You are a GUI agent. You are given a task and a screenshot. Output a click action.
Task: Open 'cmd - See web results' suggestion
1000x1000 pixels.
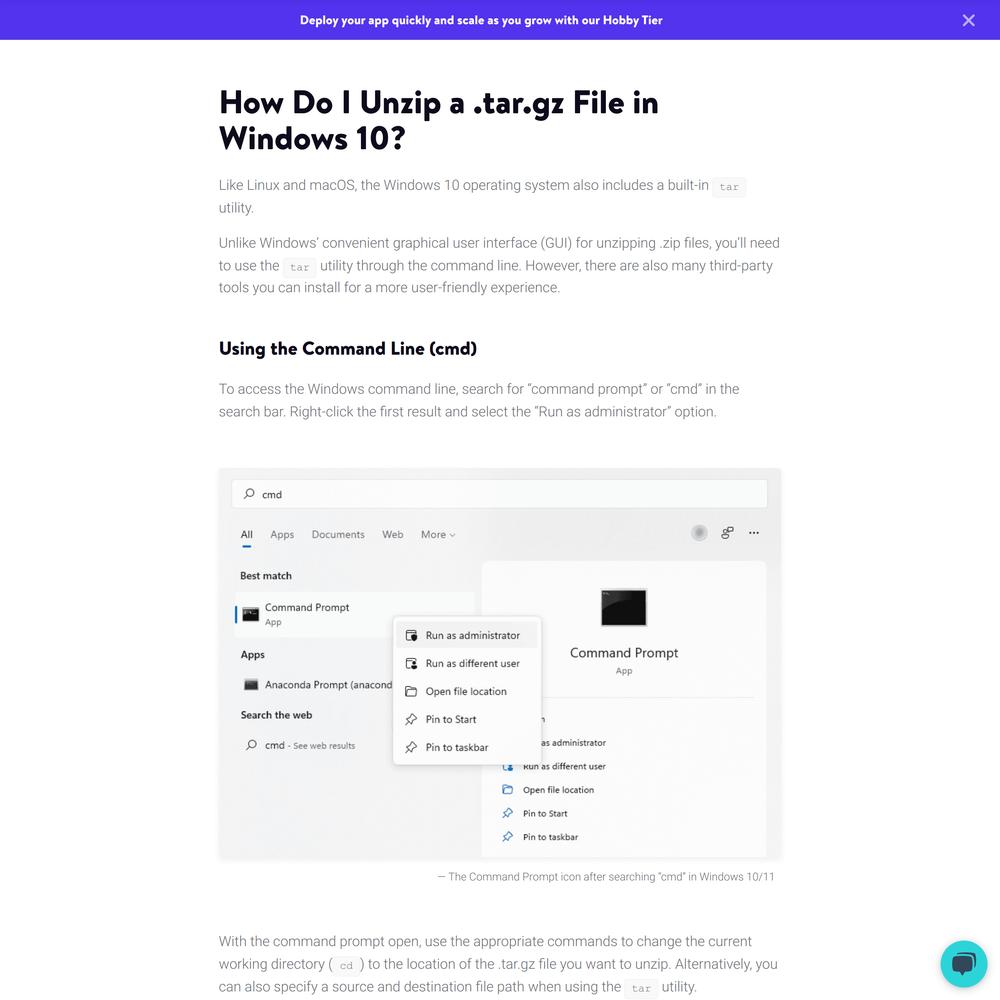[x=310, y=745]
